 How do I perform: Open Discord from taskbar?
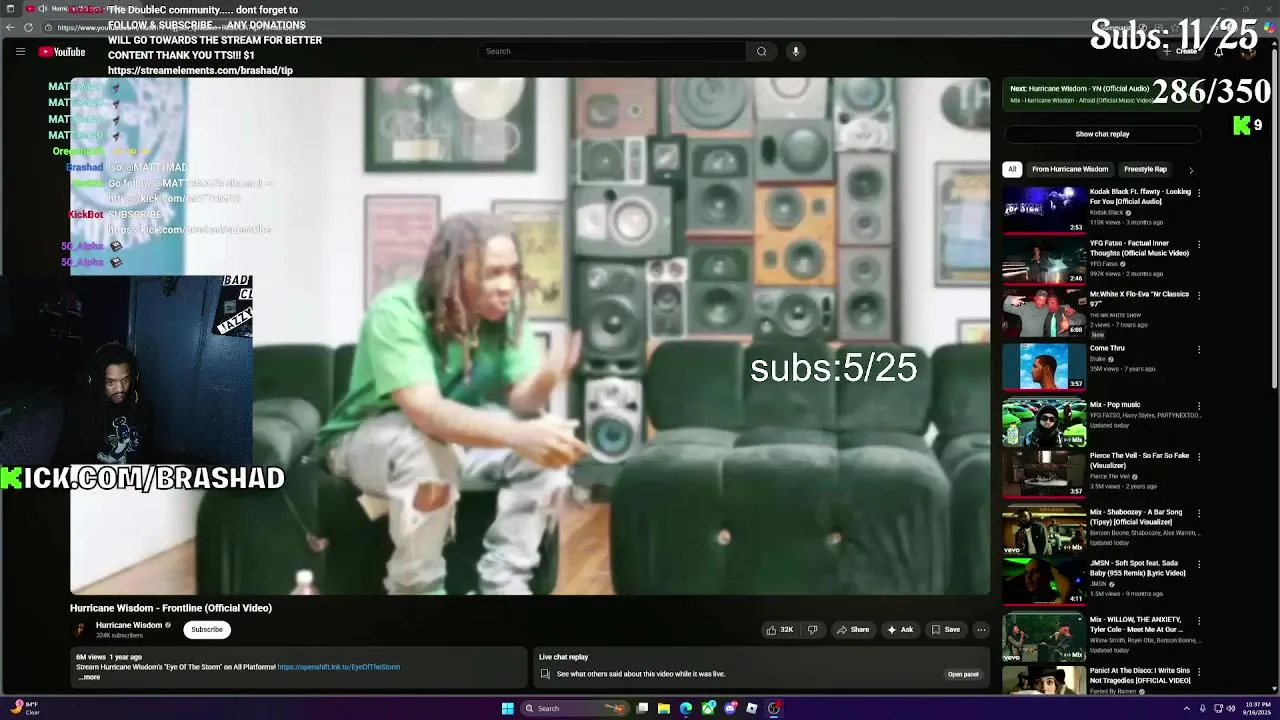[x=730, y=708]
